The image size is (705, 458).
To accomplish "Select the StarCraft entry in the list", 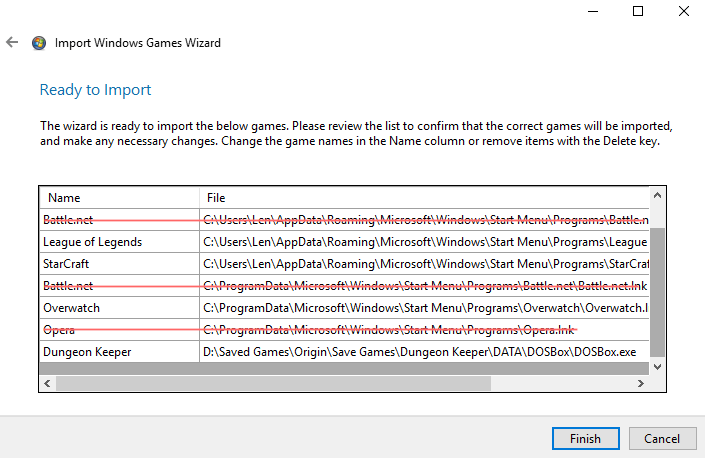I will [x=68, y=264].
